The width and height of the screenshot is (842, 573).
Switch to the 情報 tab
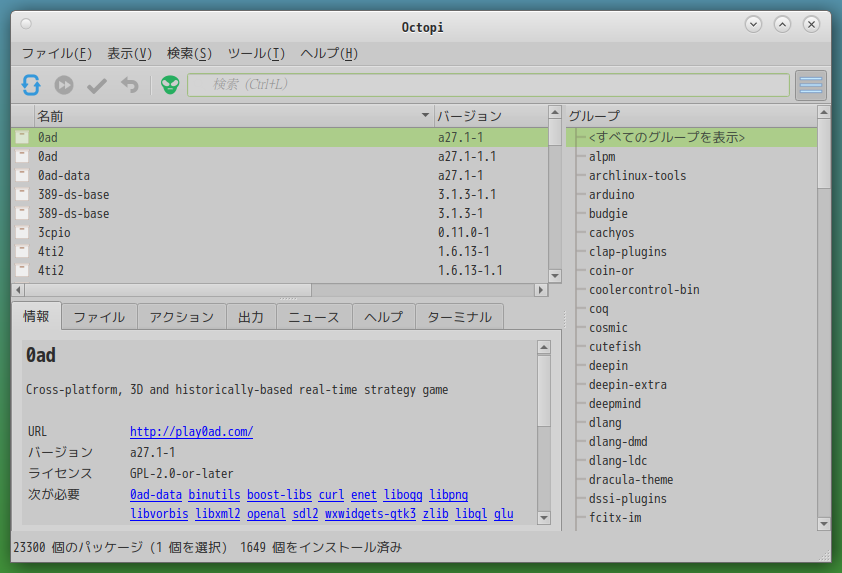[x=37, y=316]
